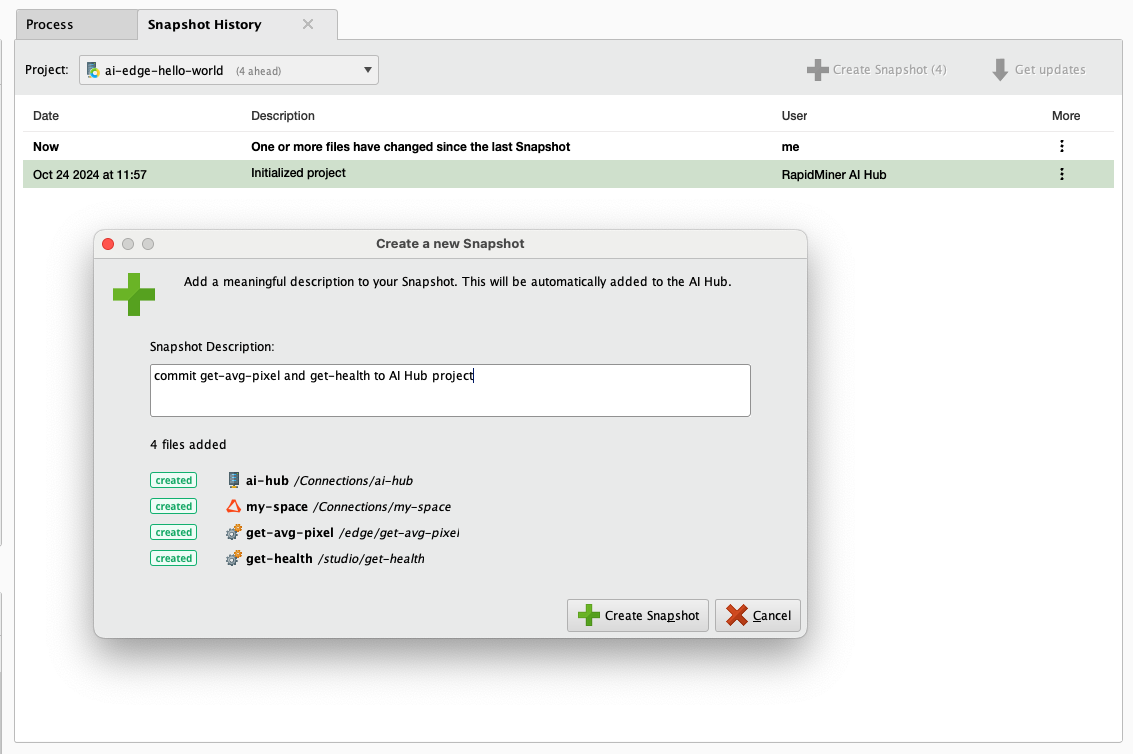Viewport: 1133px width, 754px height.
Task: Click the large green plus dialog icon
Action: point(134,294)
